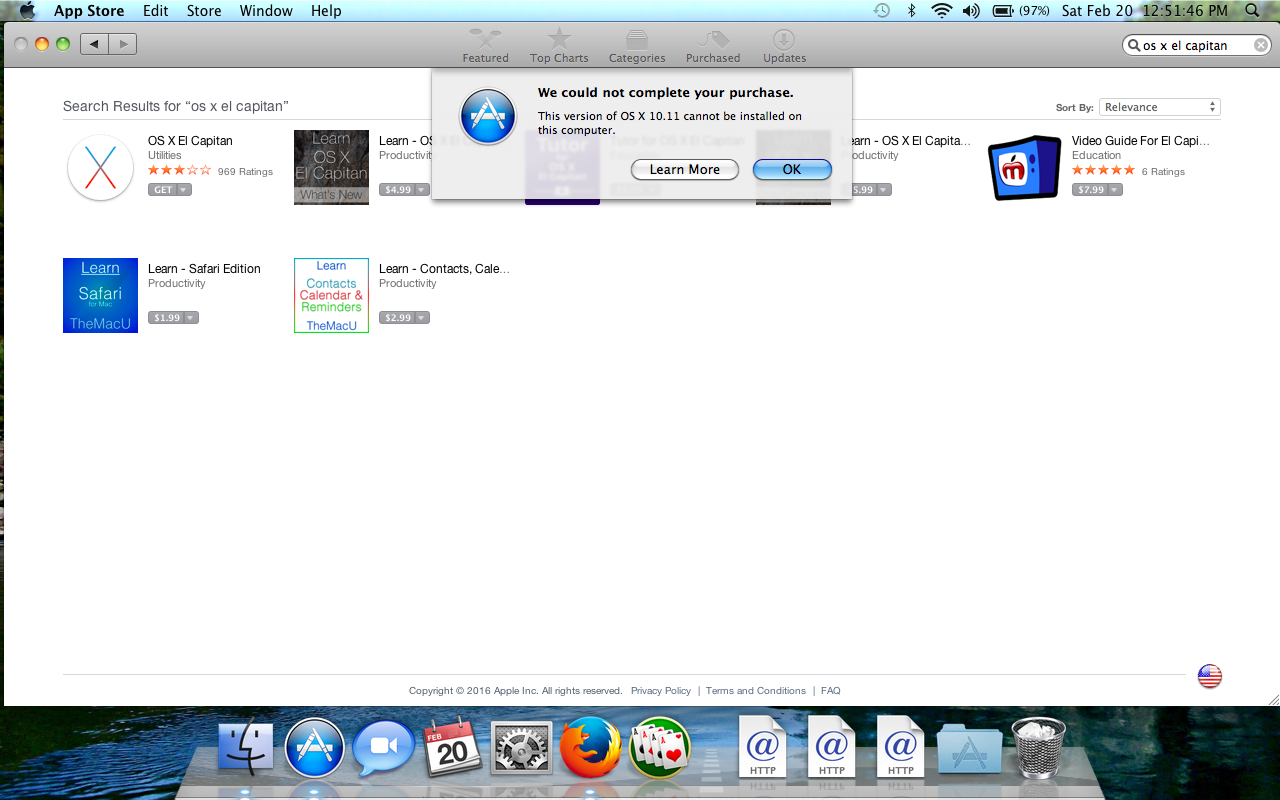
Task: Open Top Charts in the toolbar
Action: point(559,46)
